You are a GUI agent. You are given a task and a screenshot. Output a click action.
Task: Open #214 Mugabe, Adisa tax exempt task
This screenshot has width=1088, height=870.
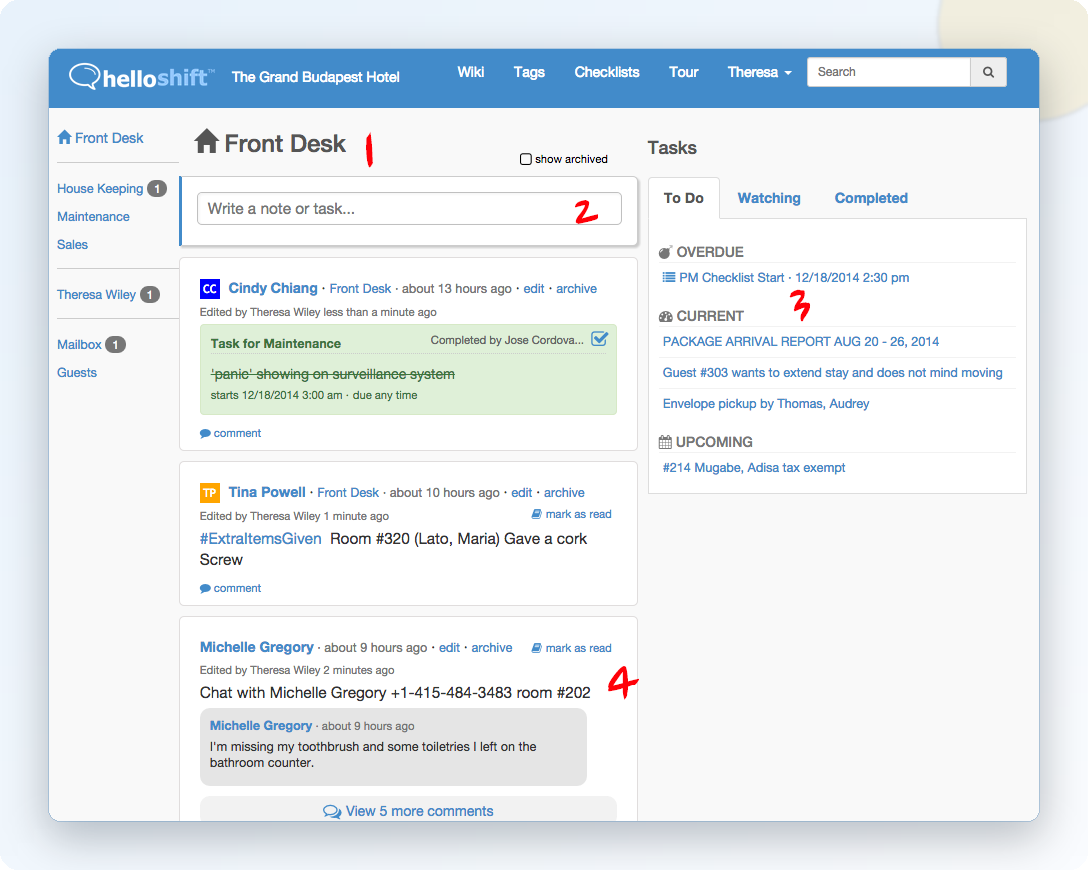pyautogui.click(x=754, y=468)
